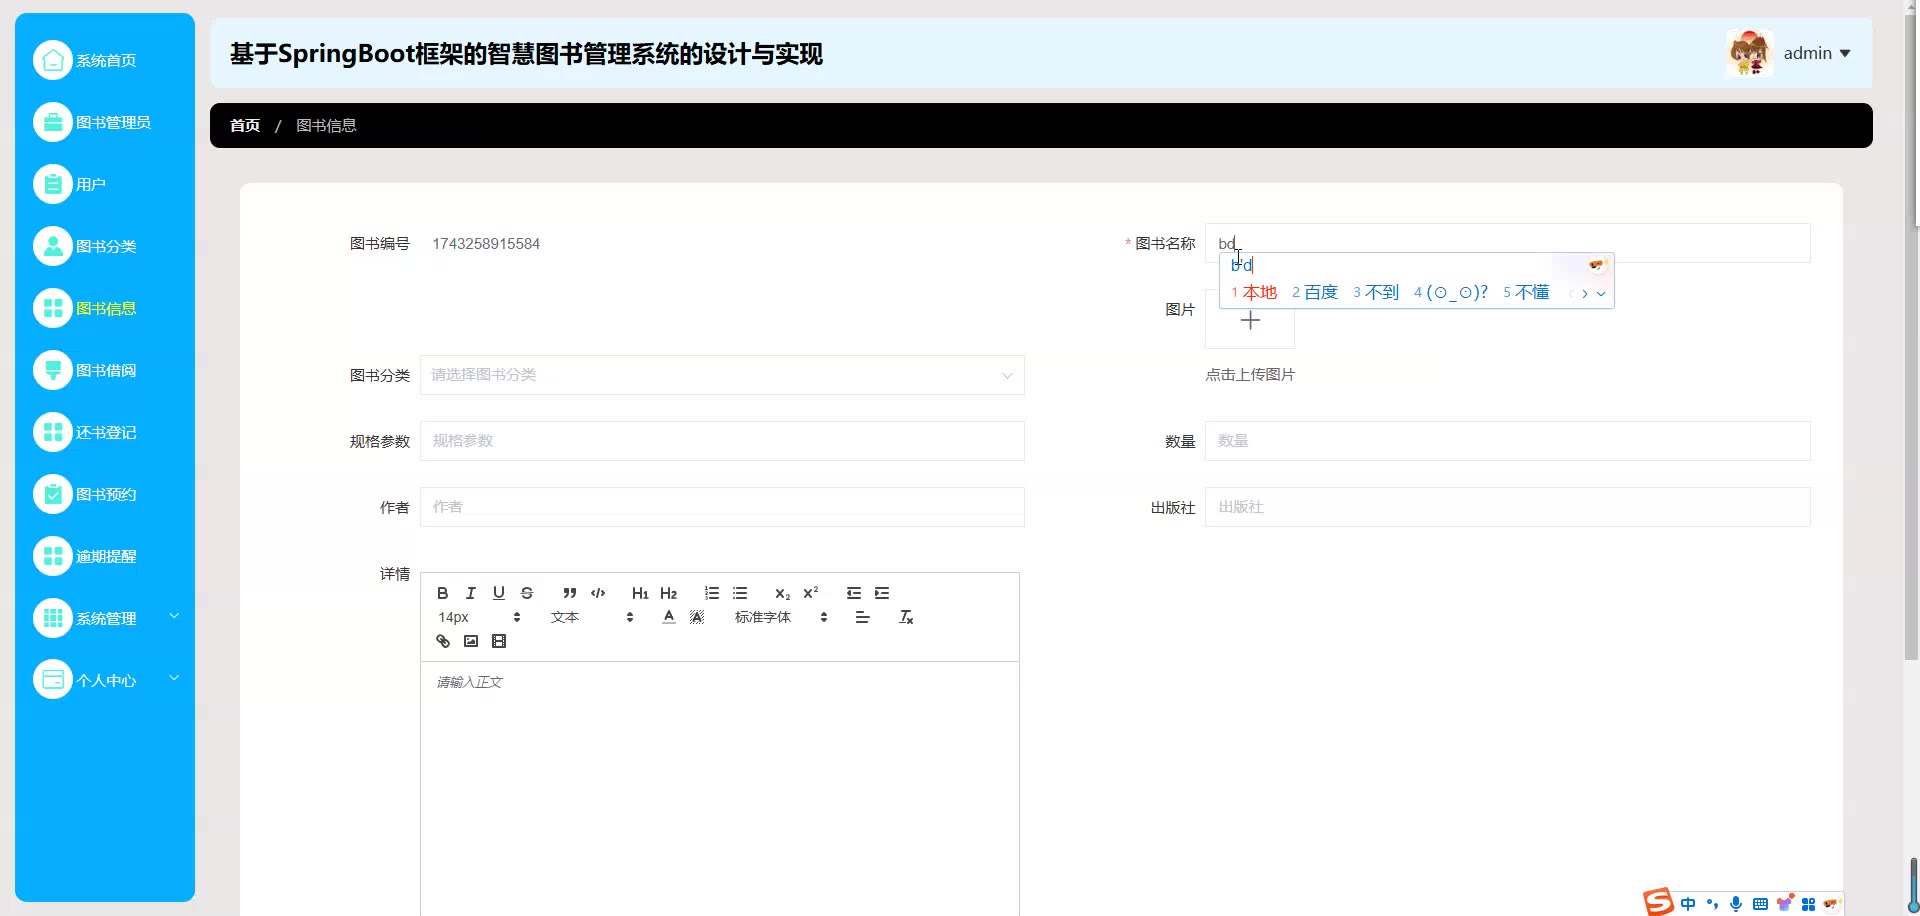
Task: Toggle Sogou punctuation mode icon
Action: [1712, 904]
